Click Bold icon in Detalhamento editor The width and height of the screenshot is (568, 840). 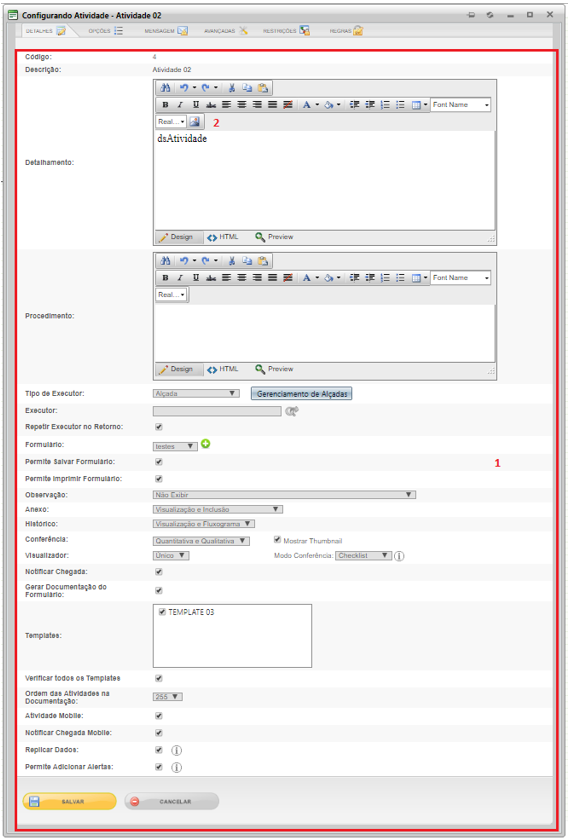click(165, 105)
